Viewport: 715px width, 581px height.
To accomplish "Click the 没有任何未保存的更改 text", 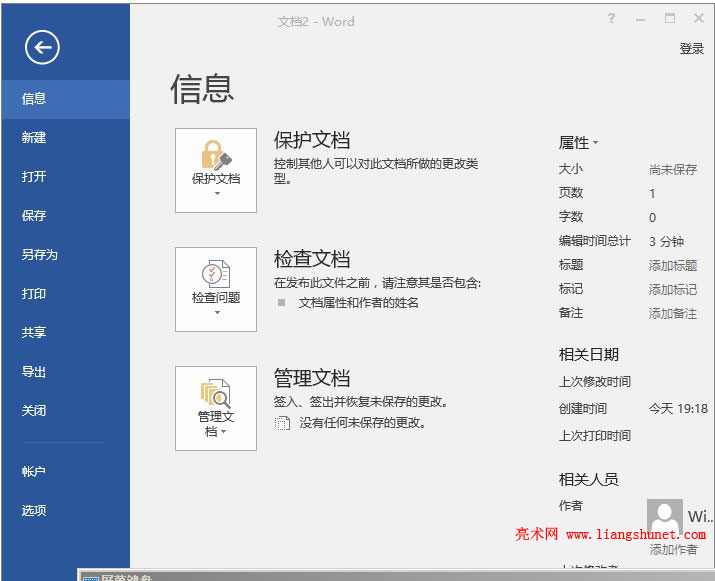I will pyautogui.click(x=363, y=423).
